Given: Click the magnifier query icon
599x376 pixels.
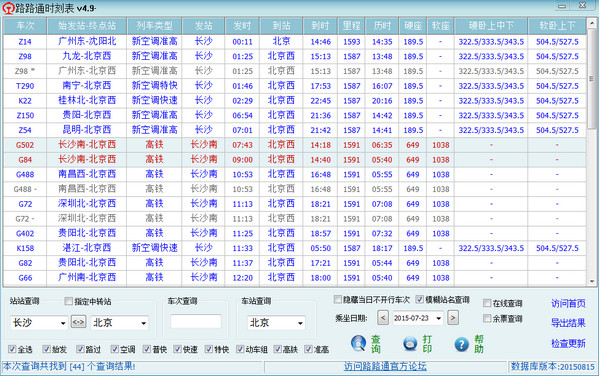Looking at the screenshot, I should tap(358, 344).
